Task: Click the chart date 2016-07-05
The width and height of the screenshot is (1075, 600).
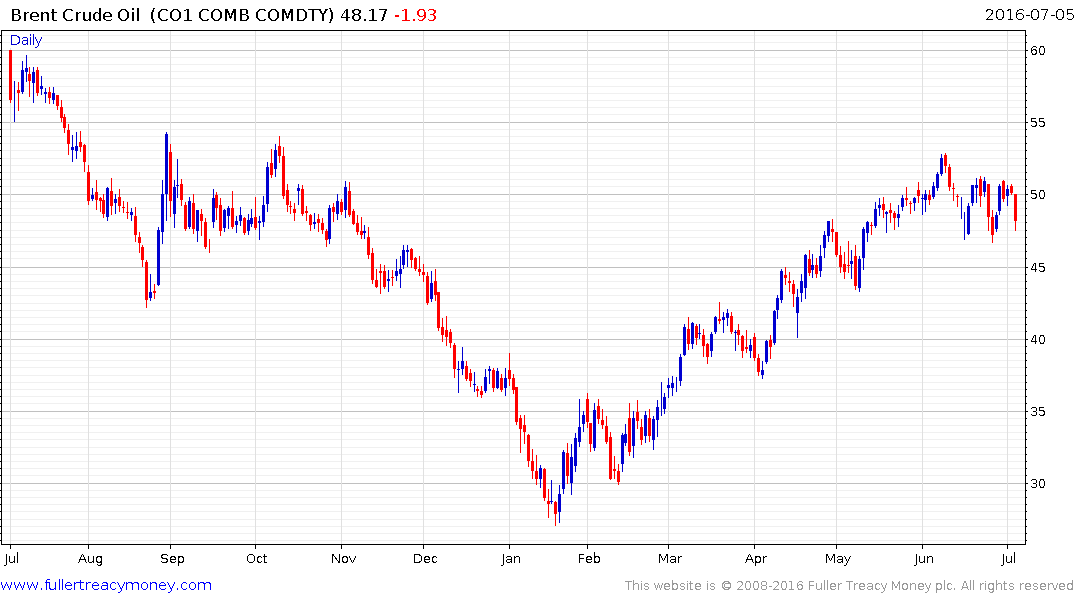Action: [x=1029, y=14]
